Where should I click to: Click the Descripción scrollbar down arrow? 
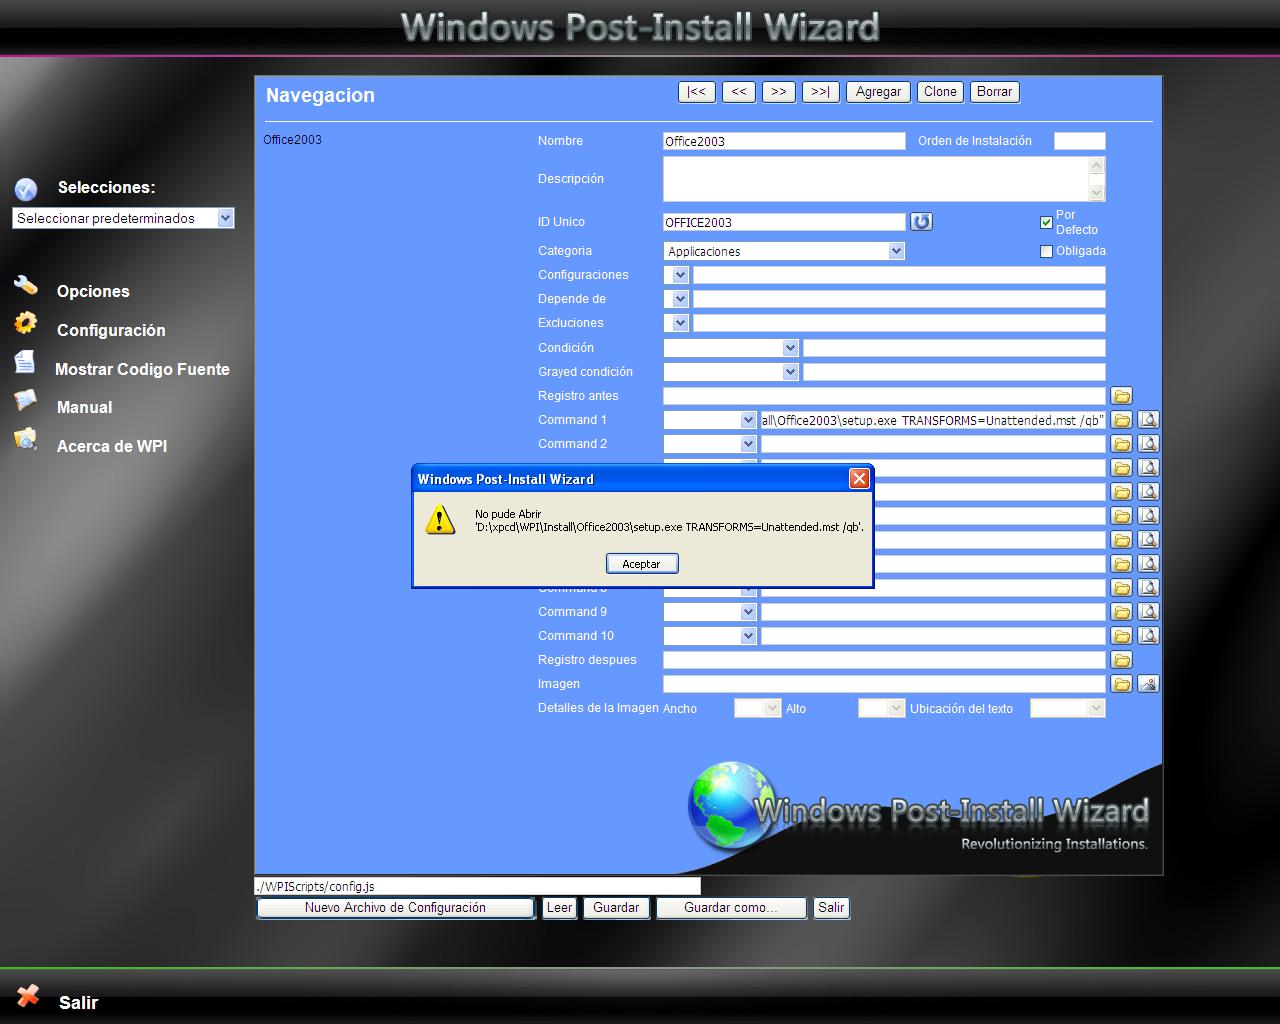tap(1097, 193)
